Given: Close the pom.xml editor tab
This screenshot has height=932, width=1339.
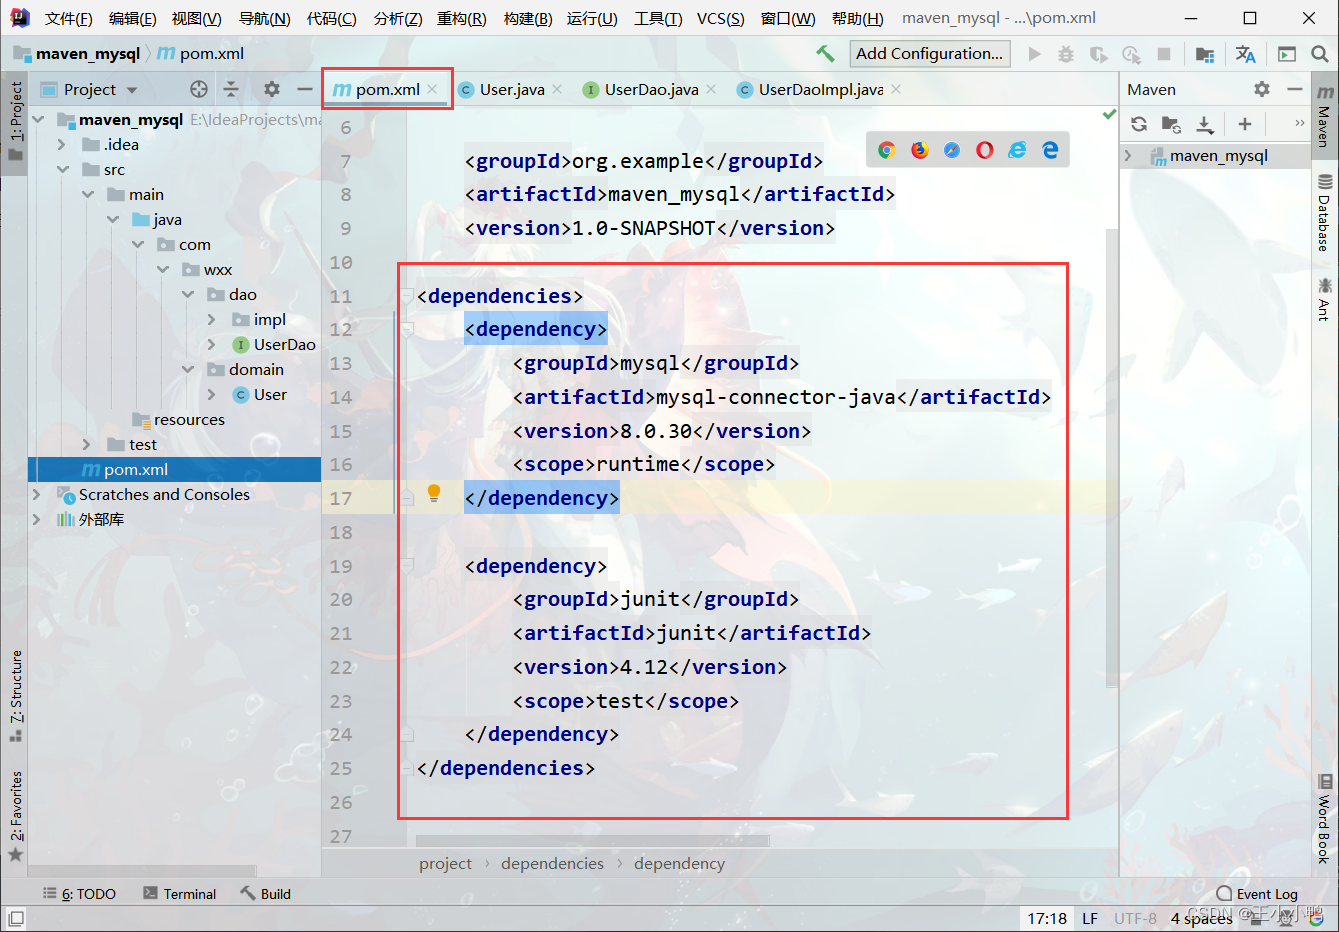Looking at the screenshot, I should [x=432, y=89].
